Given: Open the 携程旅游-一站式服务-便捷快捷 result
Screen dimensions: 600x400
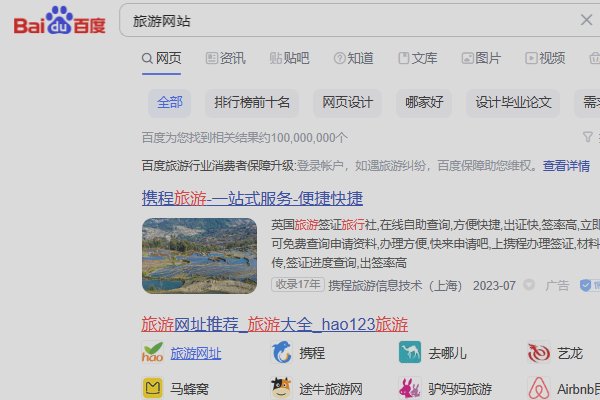Looking at the screenshot, I should coord(252,198).
